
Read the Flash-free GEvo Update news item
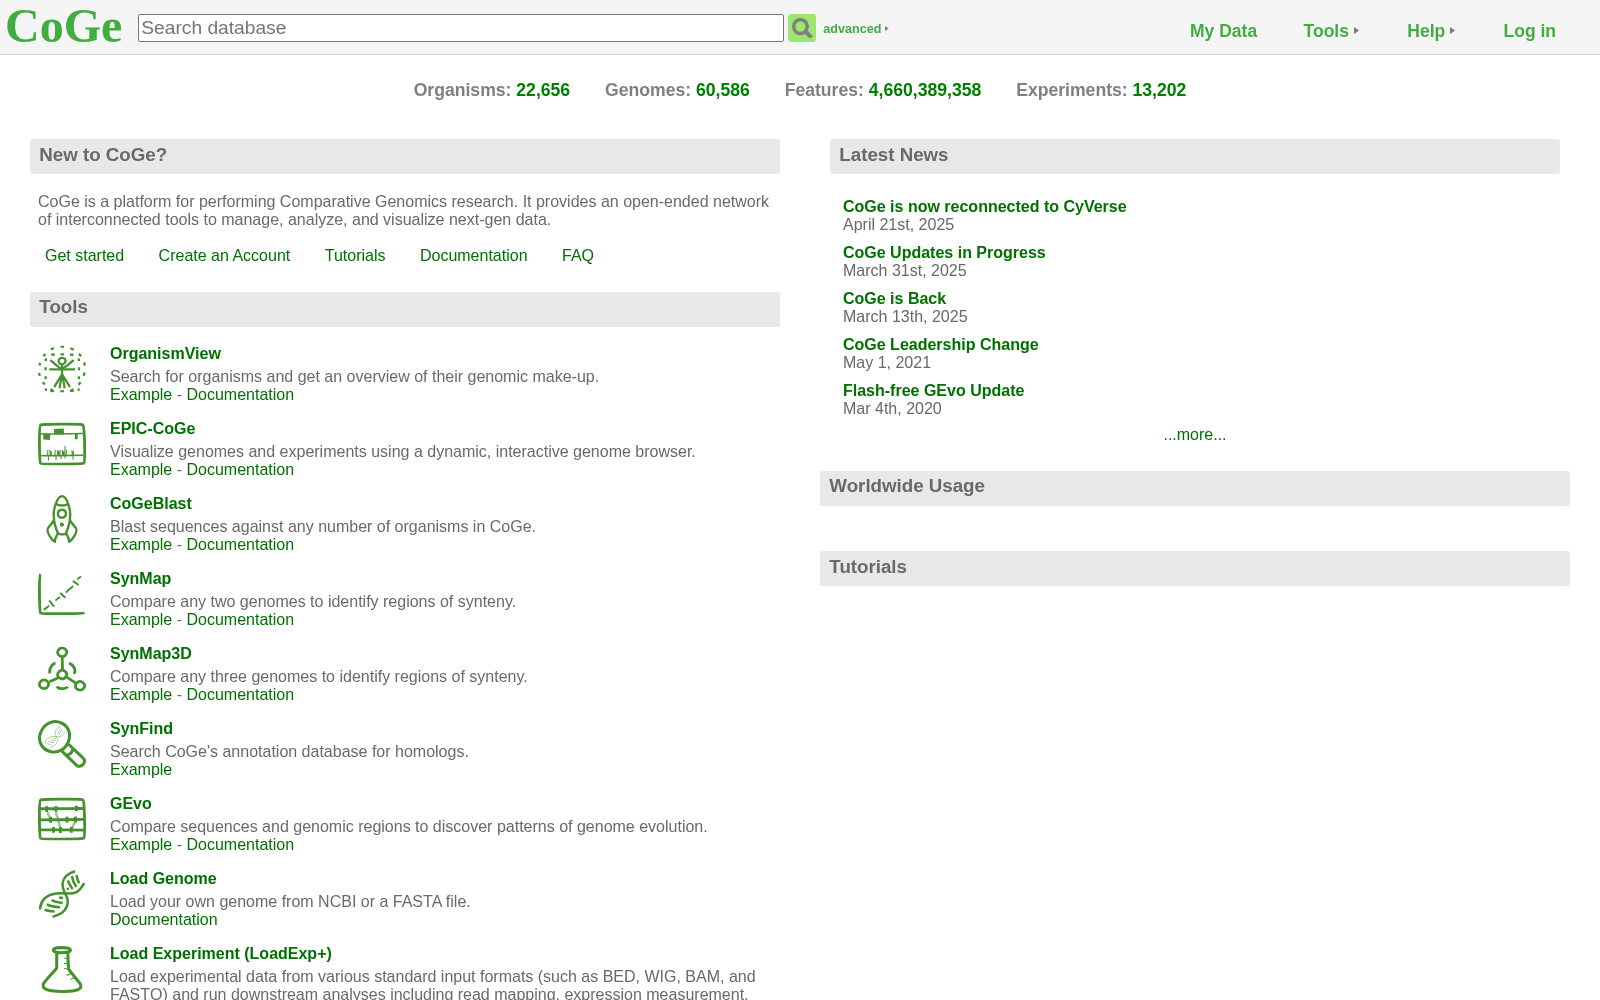click(933, 391)
